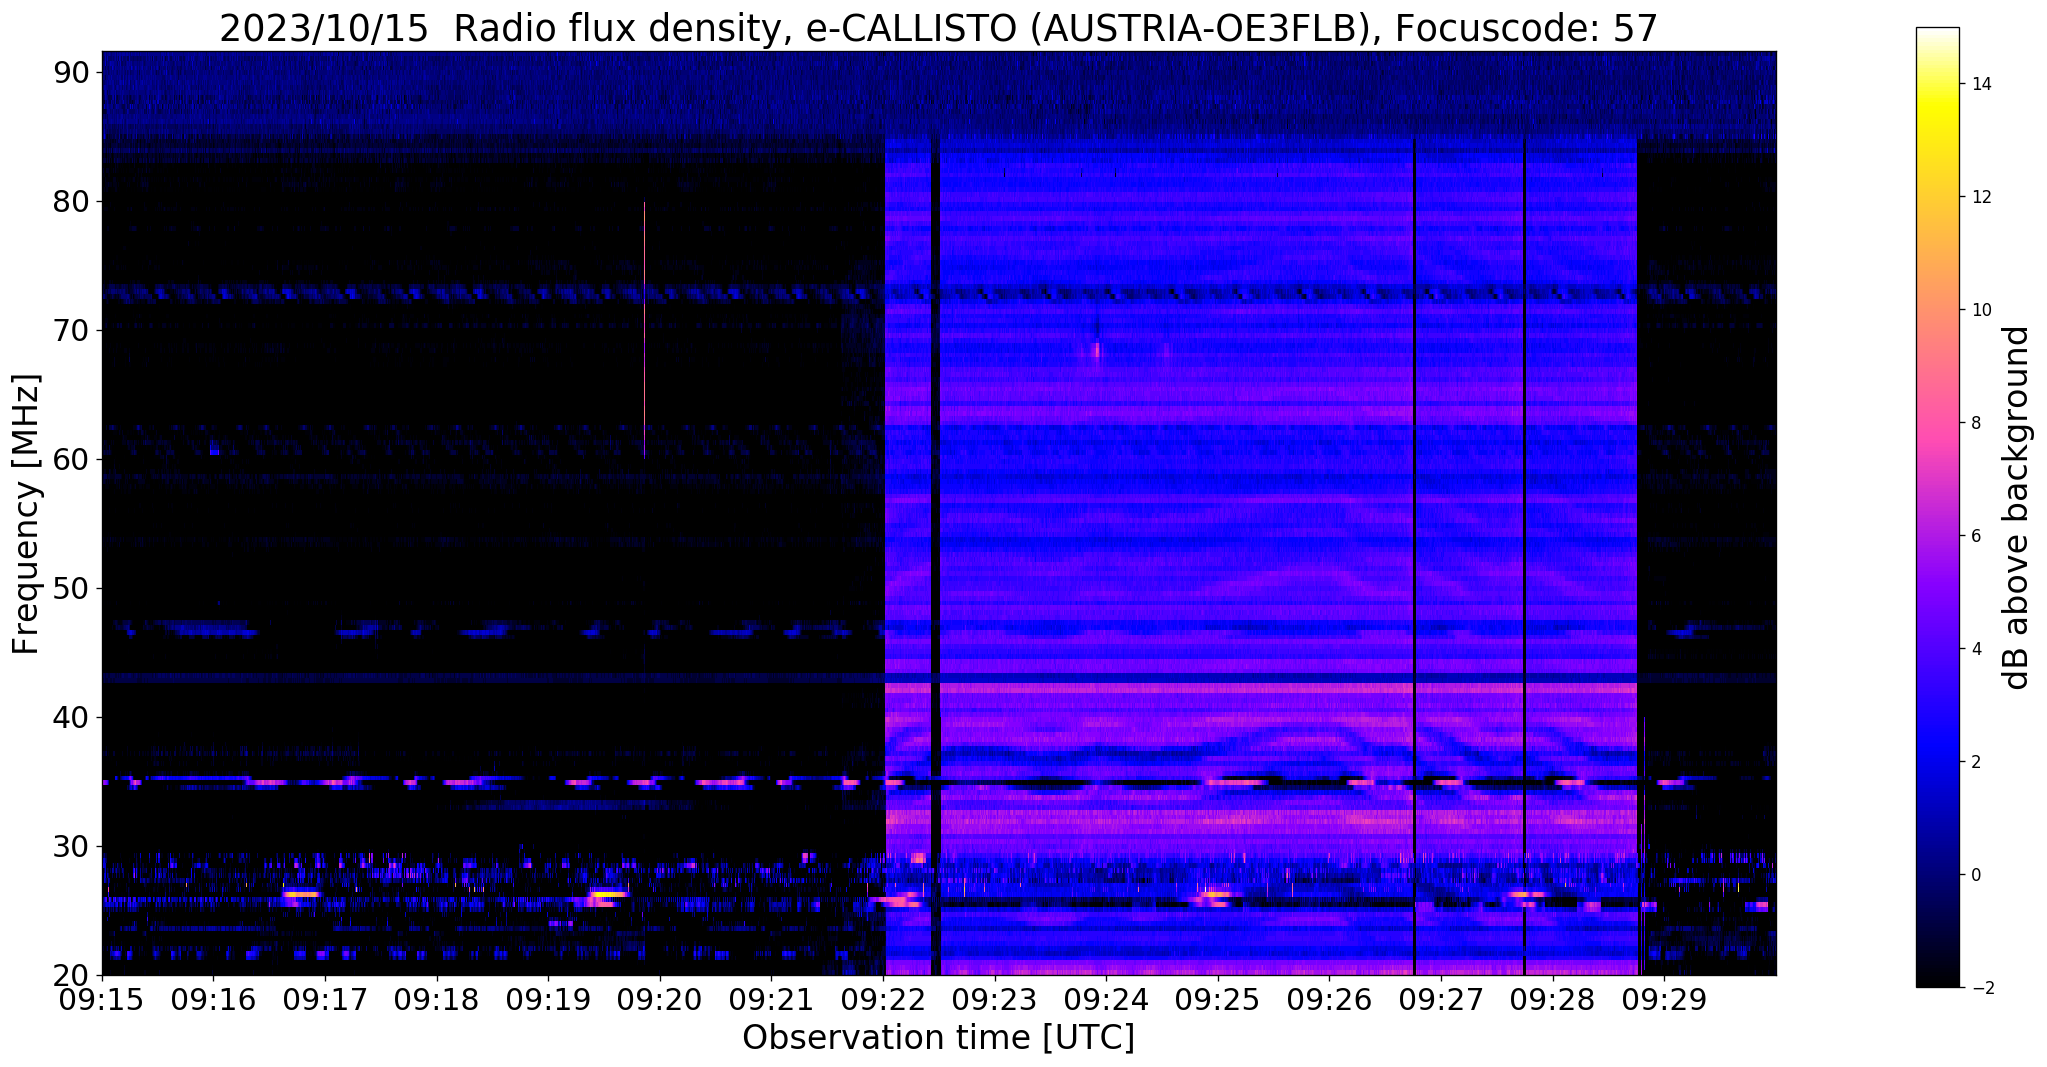Screen dimensions: 2047x1067
Task: Click the 'Observation time [UTC]' x-axis label
Action: pos(938,1037)
